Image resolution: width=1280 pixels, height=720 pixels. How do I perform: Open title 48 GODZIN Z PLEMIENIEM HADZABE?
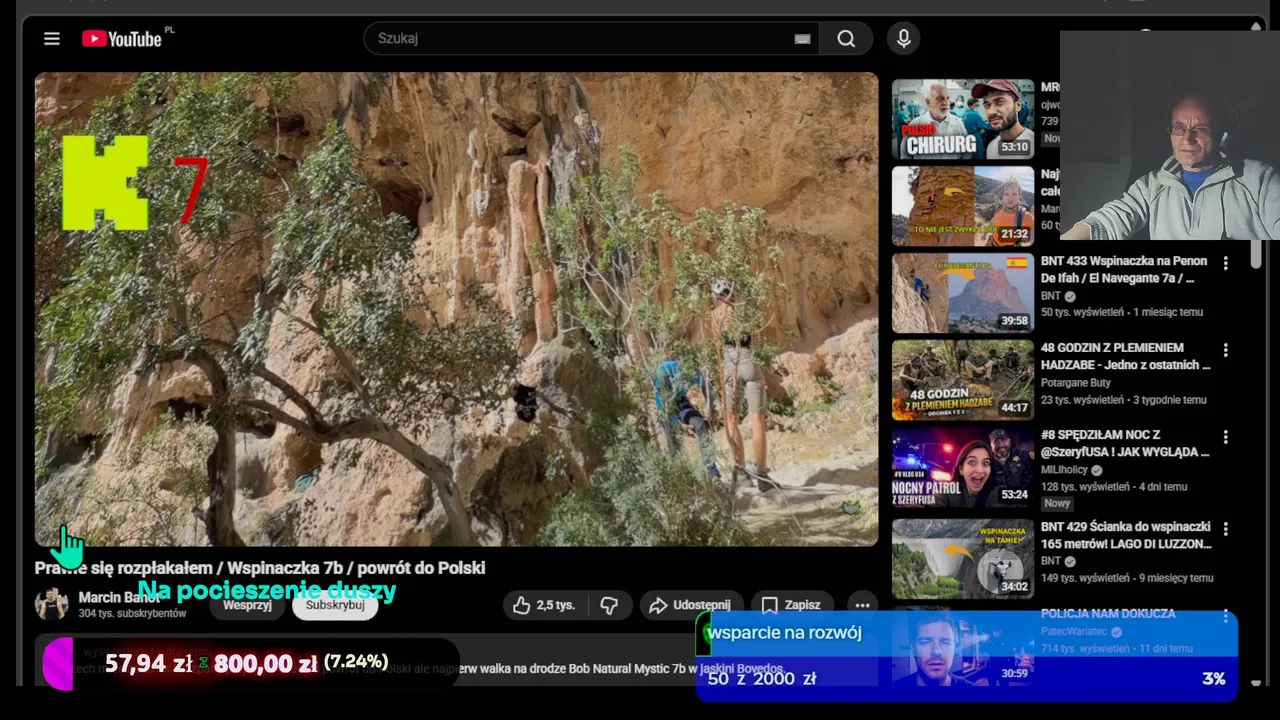(1126, 357)
